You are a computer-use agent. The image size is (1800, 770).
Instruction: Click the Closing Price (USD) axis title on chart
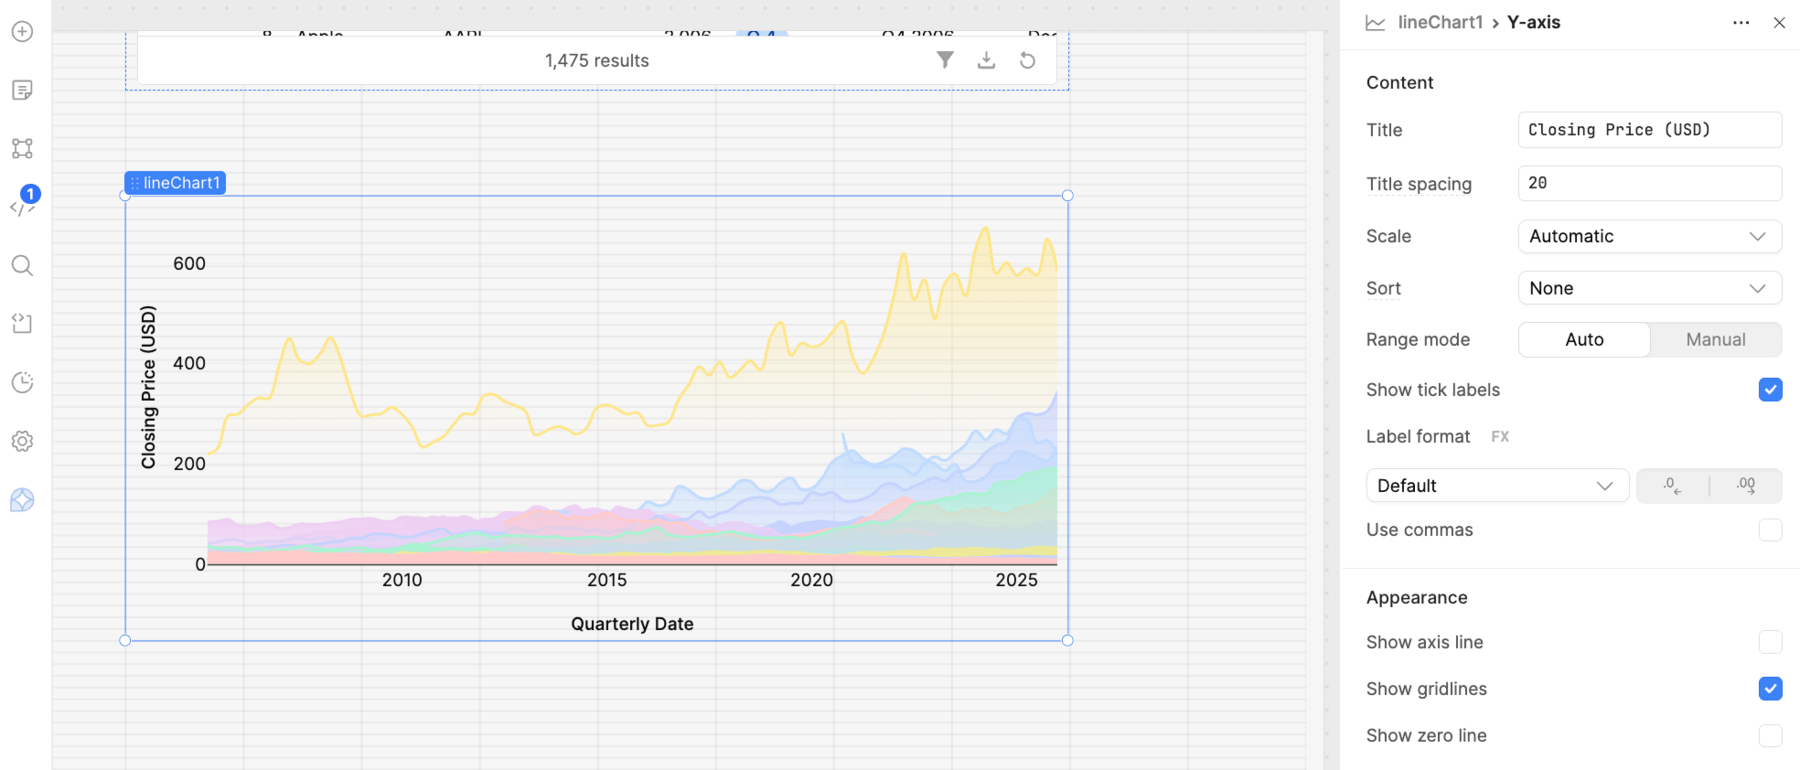tap(148, 387)
